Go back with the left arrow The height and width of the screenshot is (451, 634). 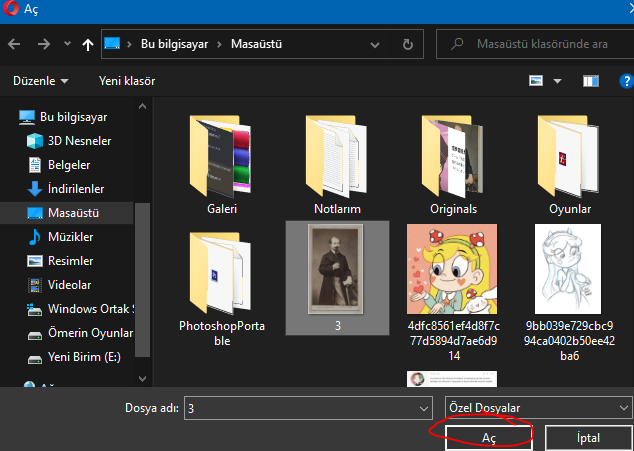click(x=14, y=44)
